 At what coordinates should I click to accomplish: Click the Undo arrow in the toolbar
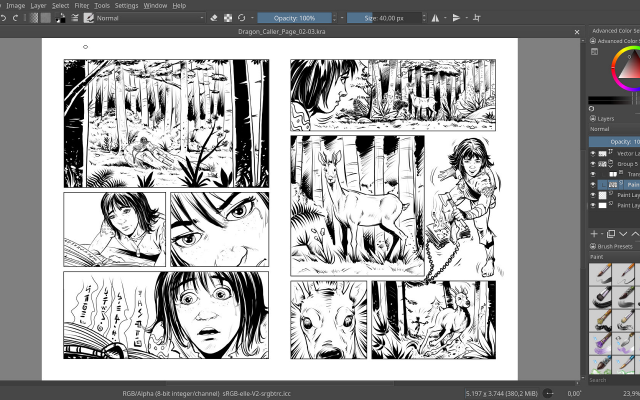(4, 18)
